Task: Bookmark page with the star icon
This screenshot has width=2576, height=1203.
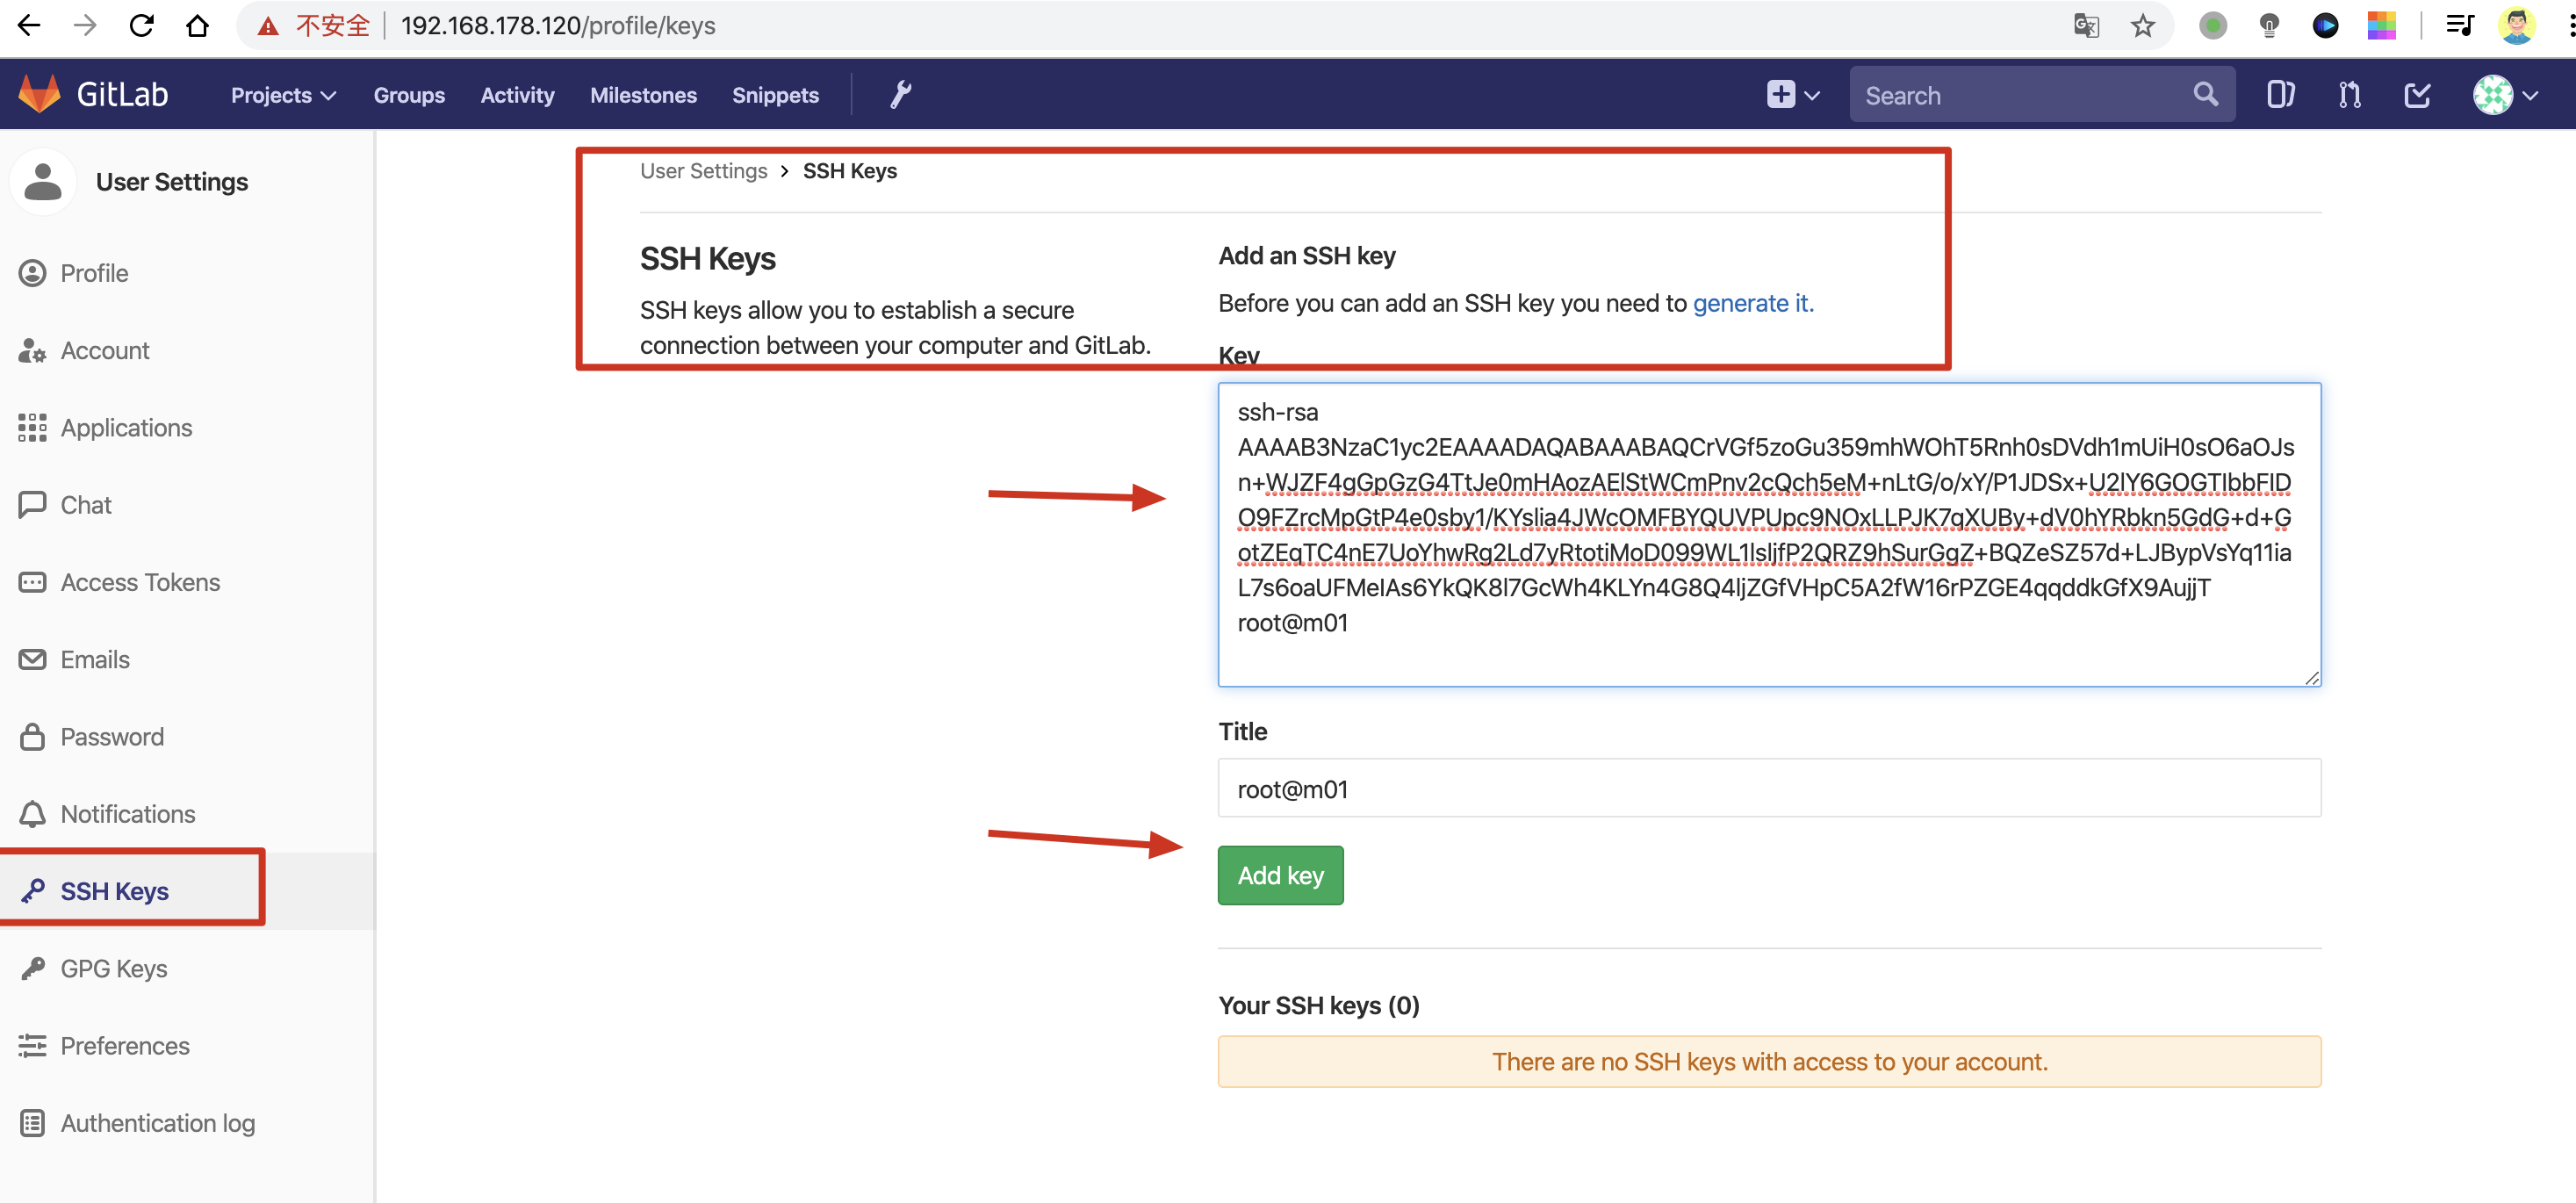Action: click(2142, 25)
